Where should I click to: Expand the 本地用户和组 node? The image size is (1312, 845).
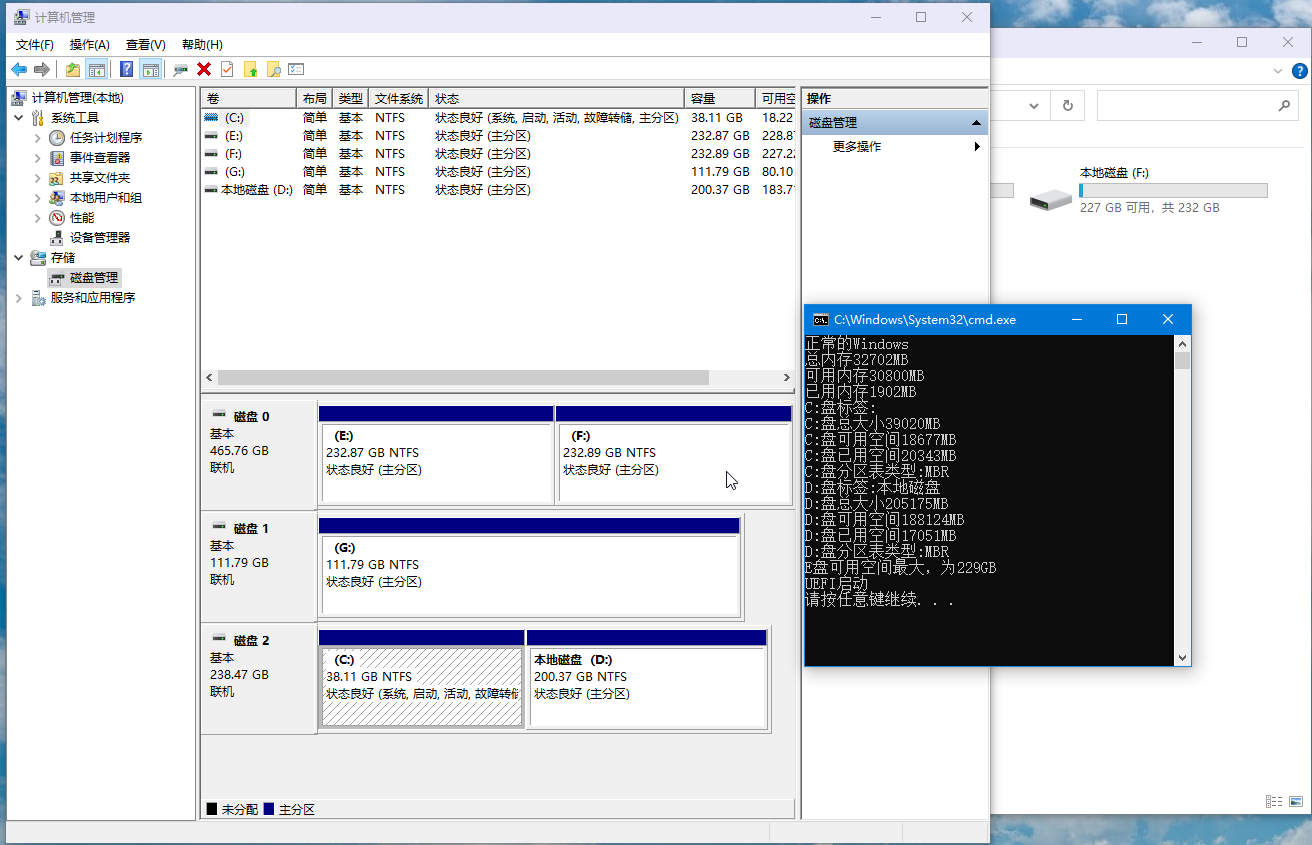38,198
